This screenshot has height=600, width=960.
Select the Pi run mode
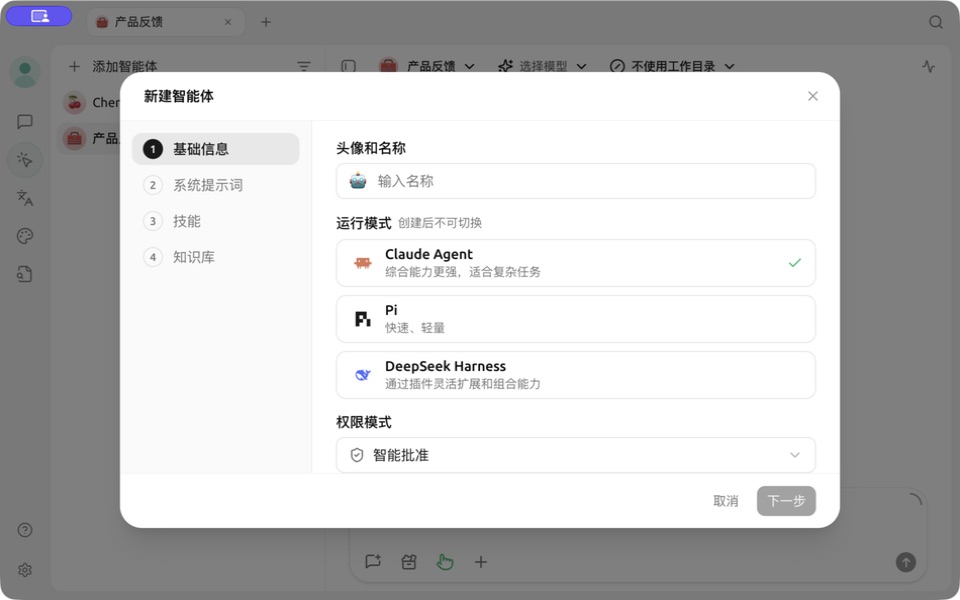coord(576,319)
